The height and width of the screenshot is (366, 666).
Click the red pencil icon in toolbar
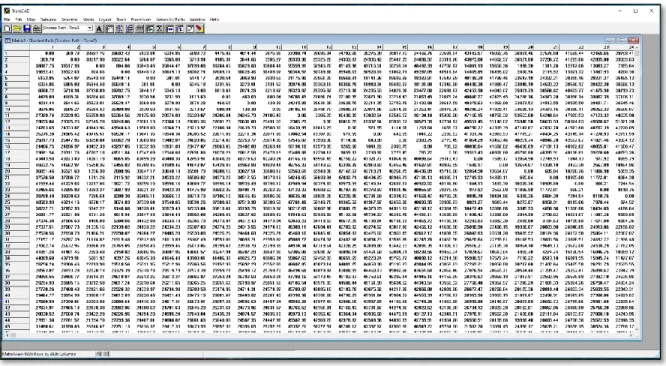[x=199, y=29]
